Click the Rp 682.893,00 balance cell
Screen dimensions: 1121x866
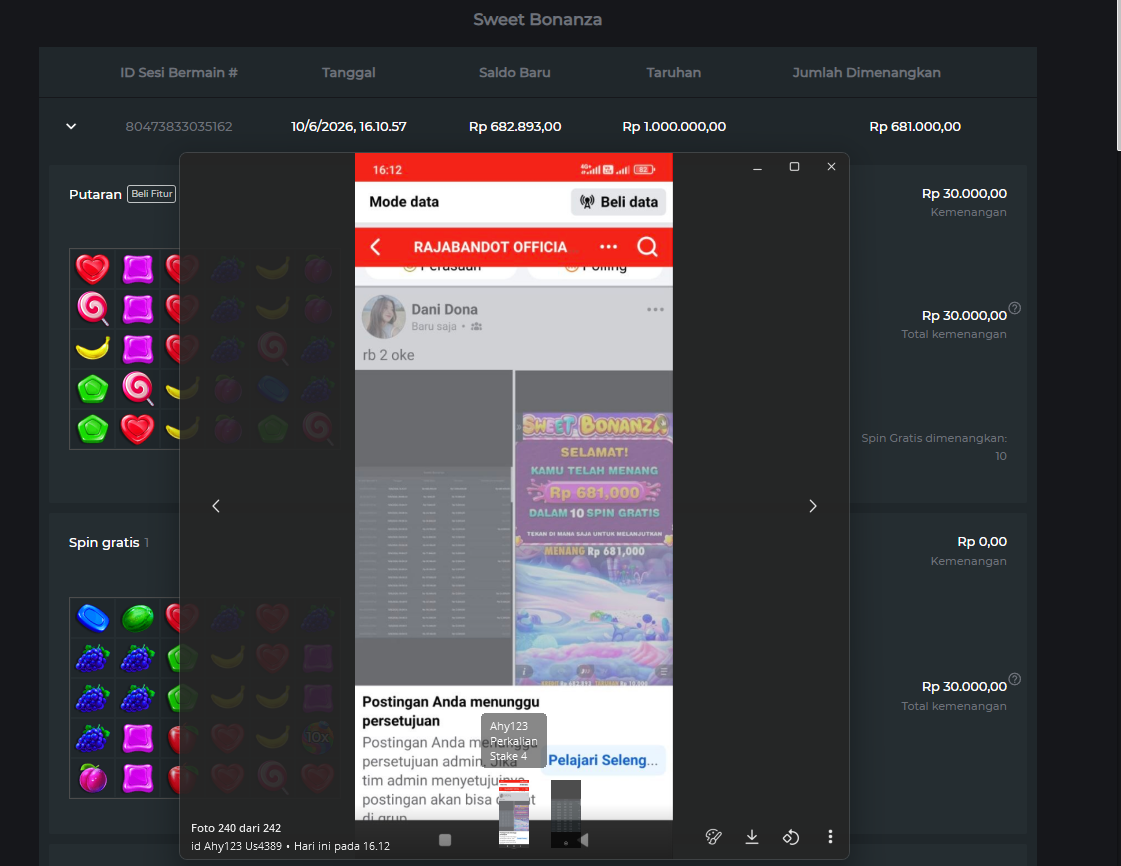[515, 127]
